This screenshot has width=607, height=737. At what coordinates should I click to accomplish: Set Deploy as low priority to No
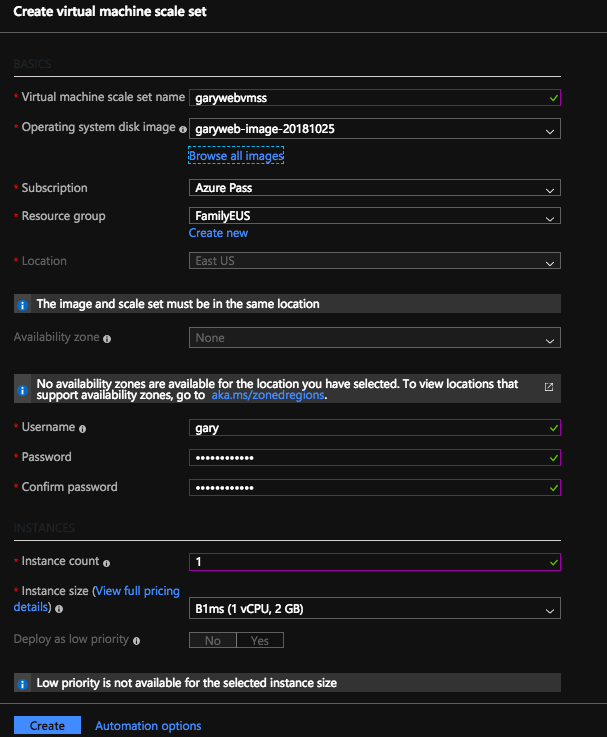[213, 640]
